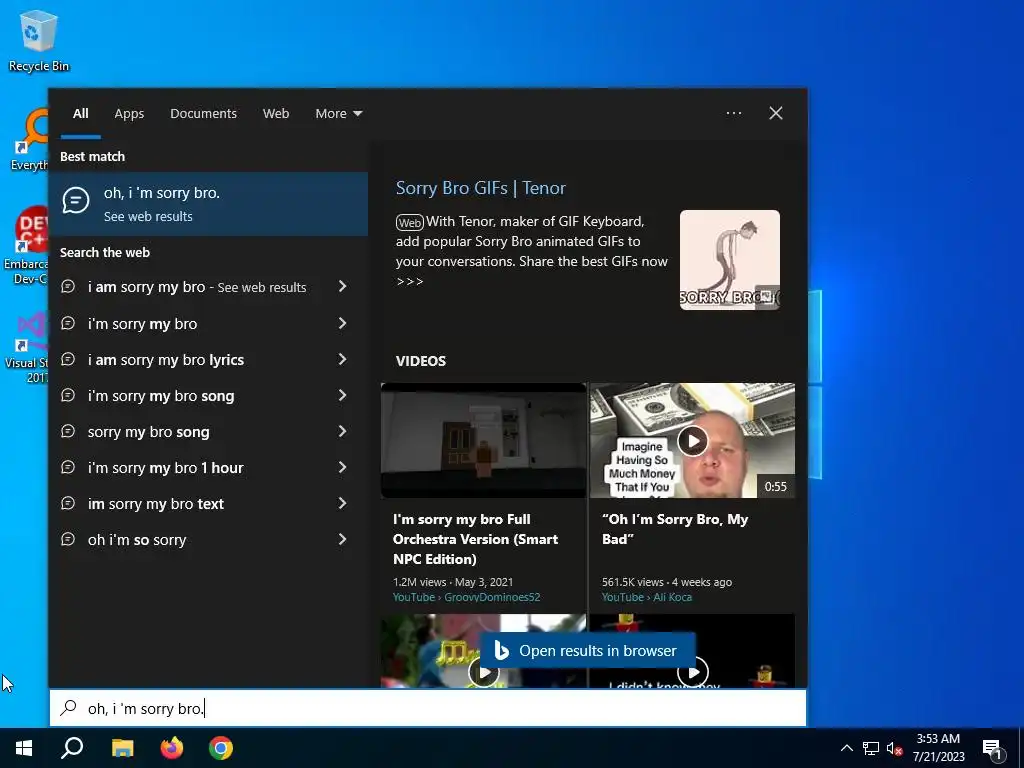This screenshot has width=1024, height=768.
Task: Expand arrow for 'im sorry my bro text'
Action: (342, 502)
